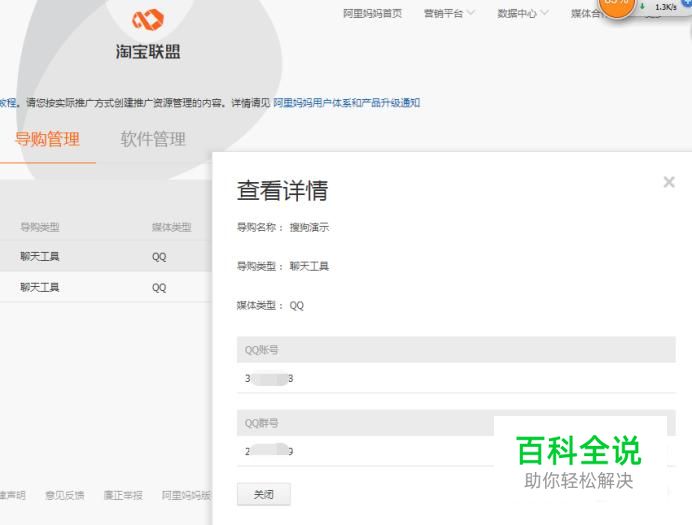Click QQ in the first table row
The image size is (692, 525).
click(x=159, y=257)
